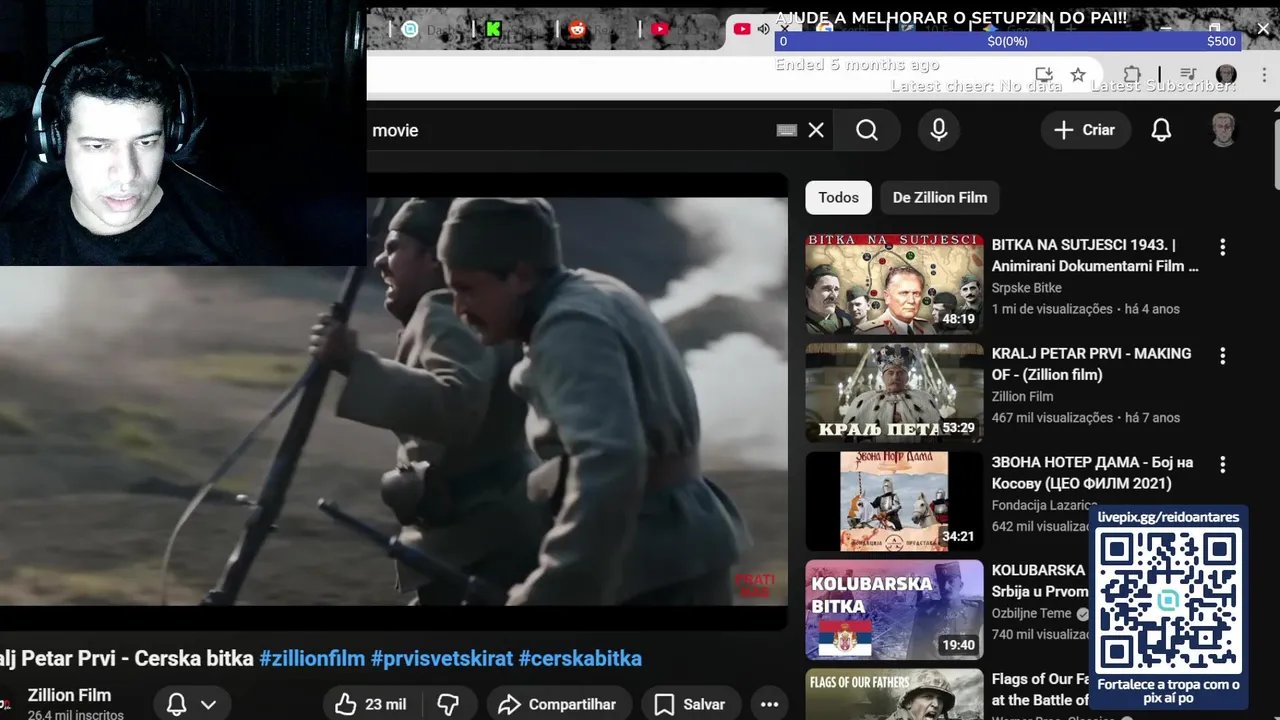
Task: Open the Zillion Film channel name
Action: pos(69,695)
